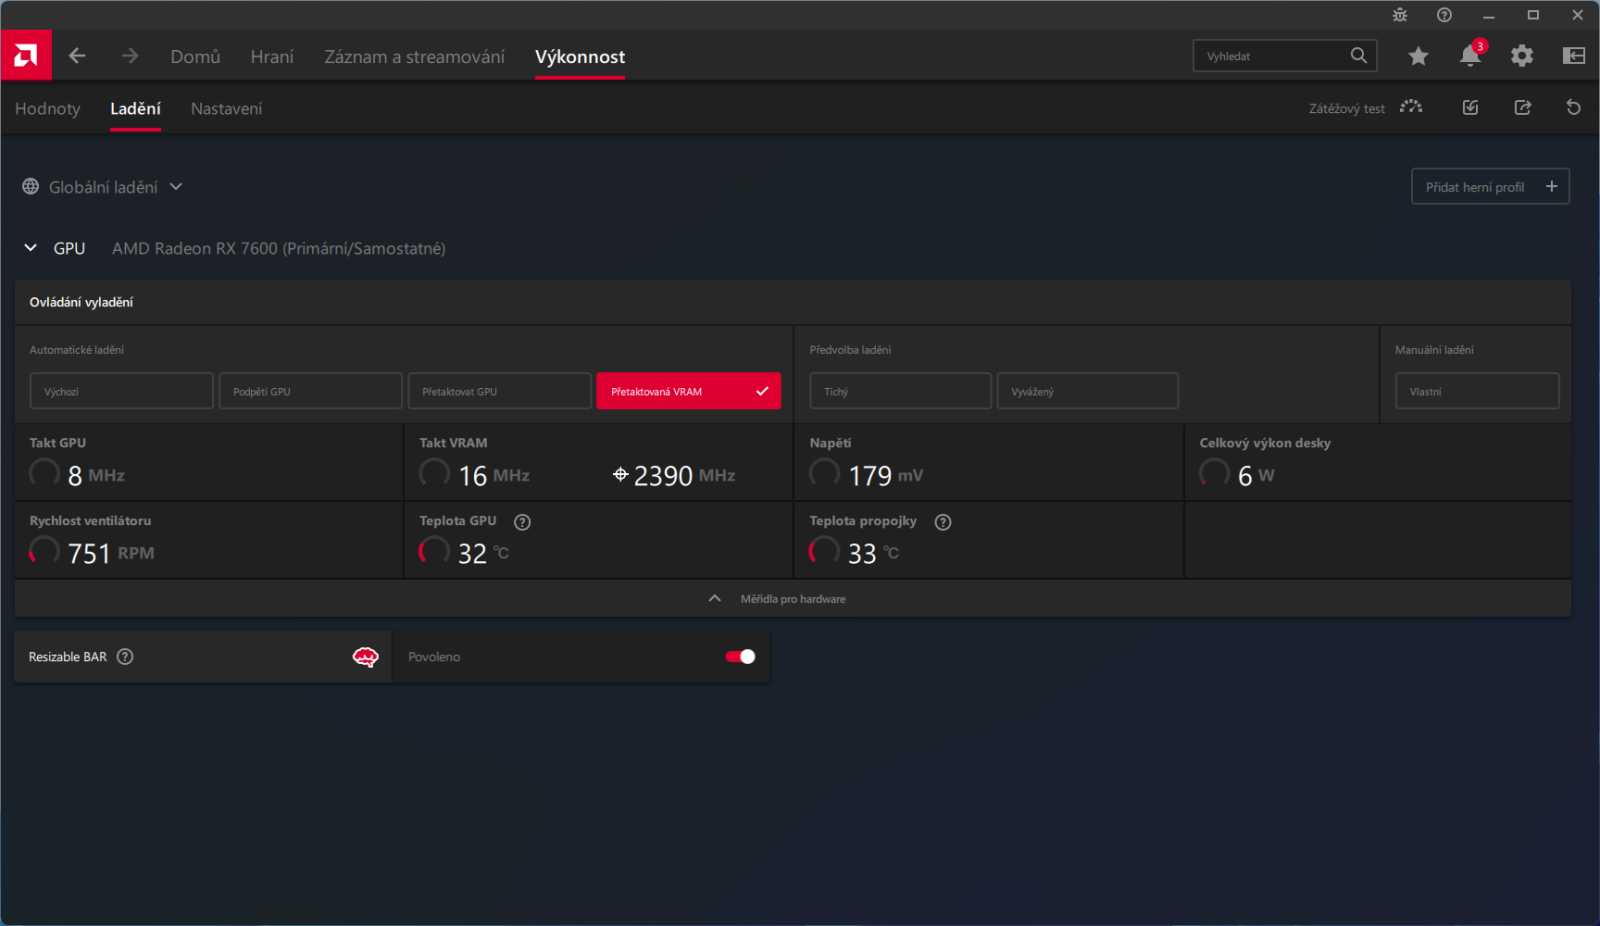Select the Tichý preset
The image size is (1600, 926).
point(900,391)
